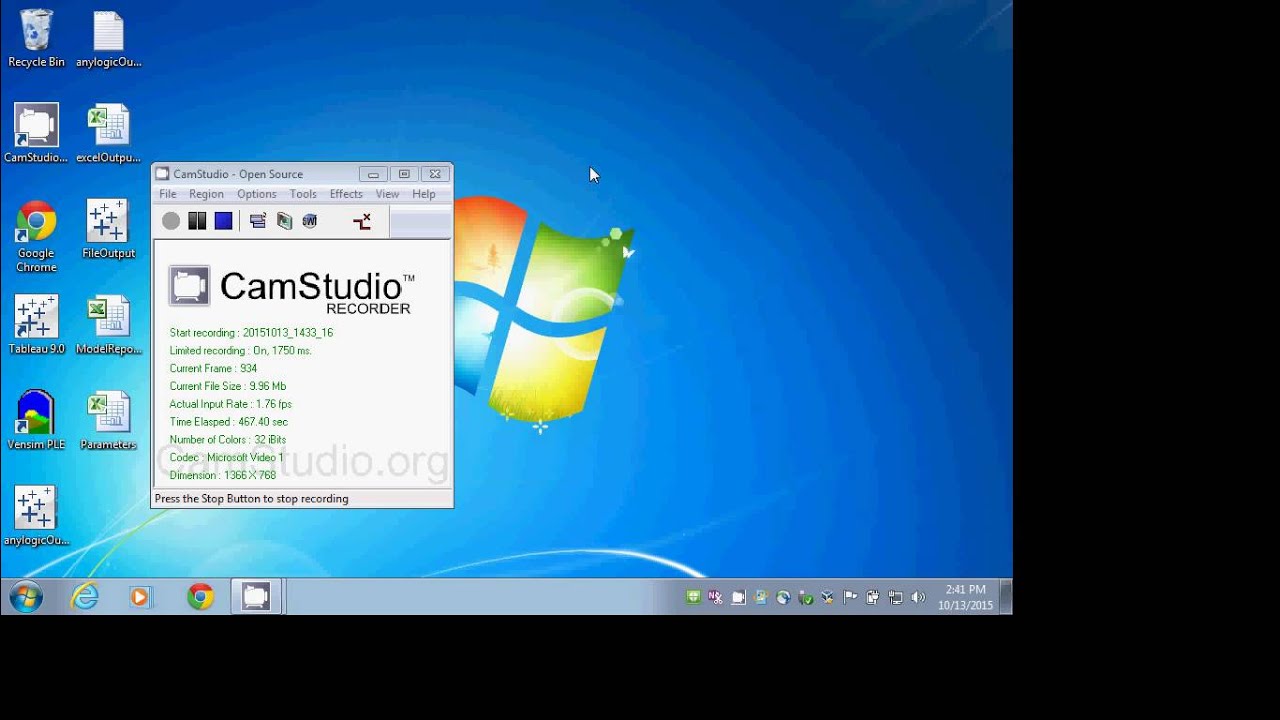This screenshot has height=720, width=1280.
Task: Select the Recycle Bin desktop icon
Action: (x=36, y=39)
